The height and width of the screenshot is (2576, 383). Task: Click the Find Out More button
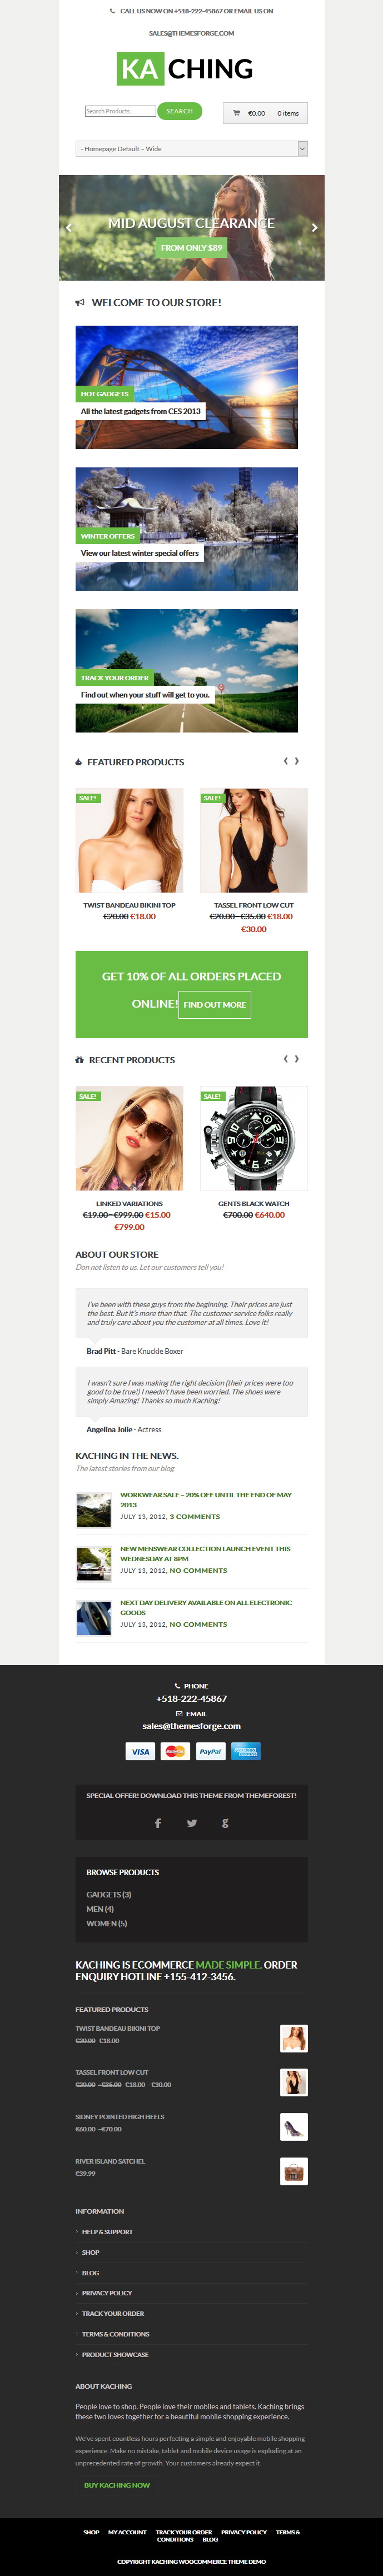point(215,1005)
